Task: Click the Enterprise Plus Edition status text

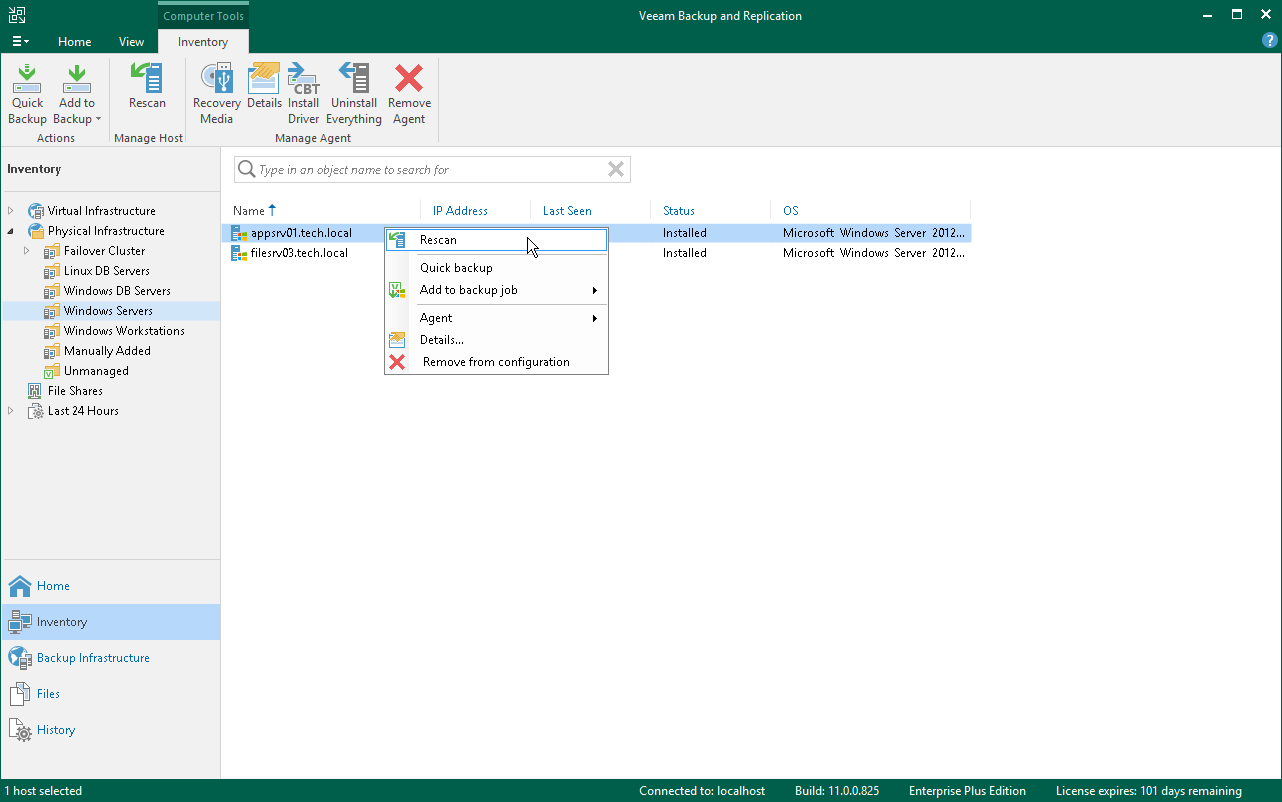Action: [967, 791]
